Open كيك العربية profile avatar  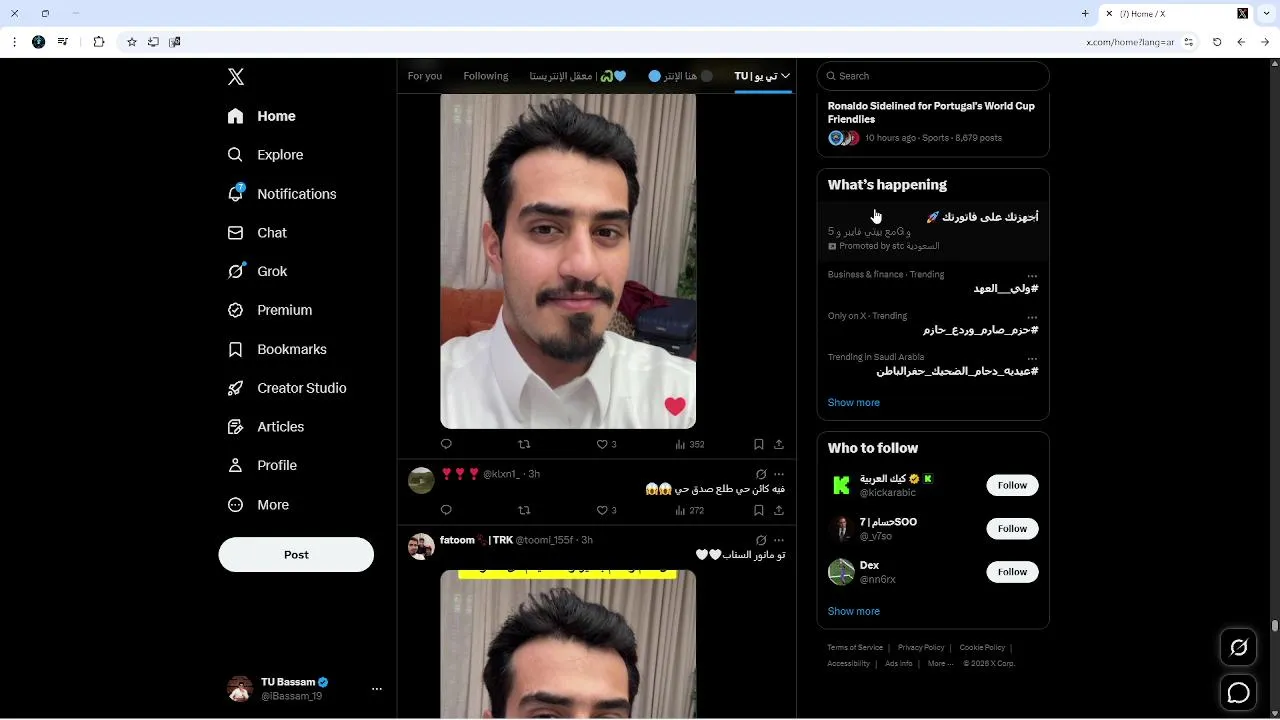pyautogui.click(x=841, y=485)
